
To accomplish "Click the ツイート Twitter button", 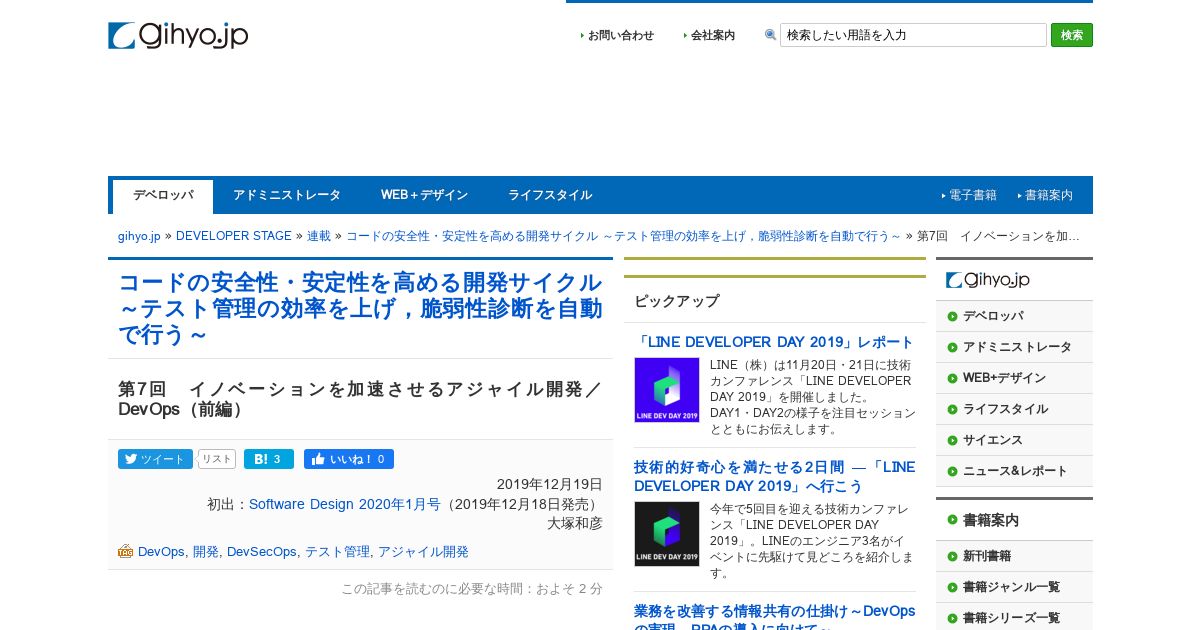I will 155,459.
